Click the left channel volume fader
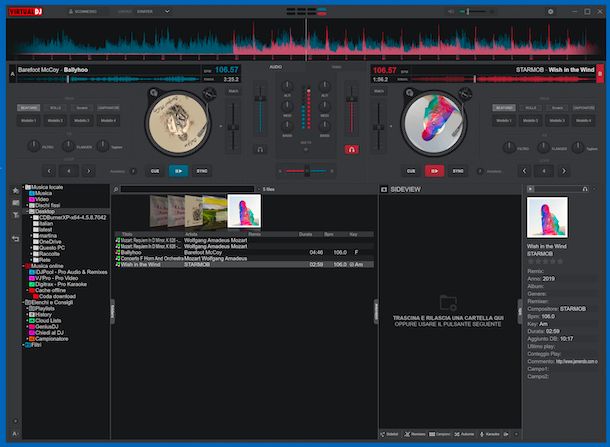610x447 pixels. [x=260, y=99]
